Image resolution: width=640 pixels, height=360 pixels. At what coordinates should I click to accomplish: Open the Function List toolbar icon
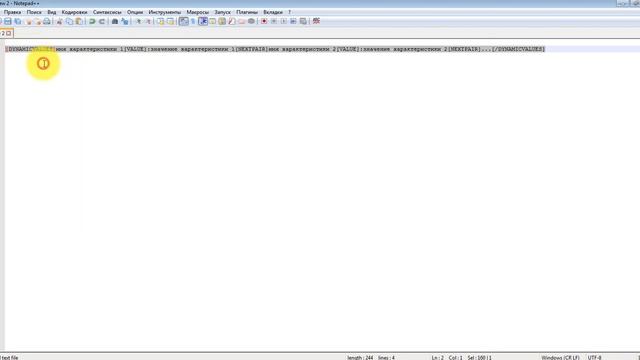tap(232, 21)
